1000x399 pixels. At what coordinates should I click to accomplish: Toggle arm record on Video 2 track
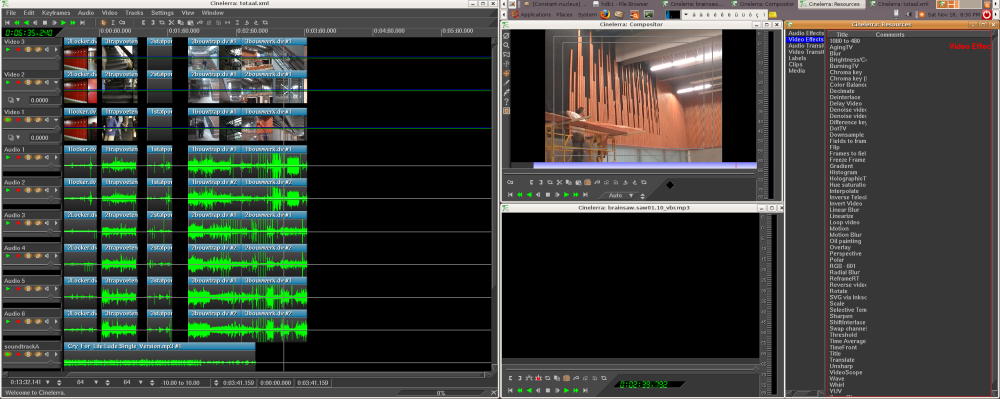point(18,82)
